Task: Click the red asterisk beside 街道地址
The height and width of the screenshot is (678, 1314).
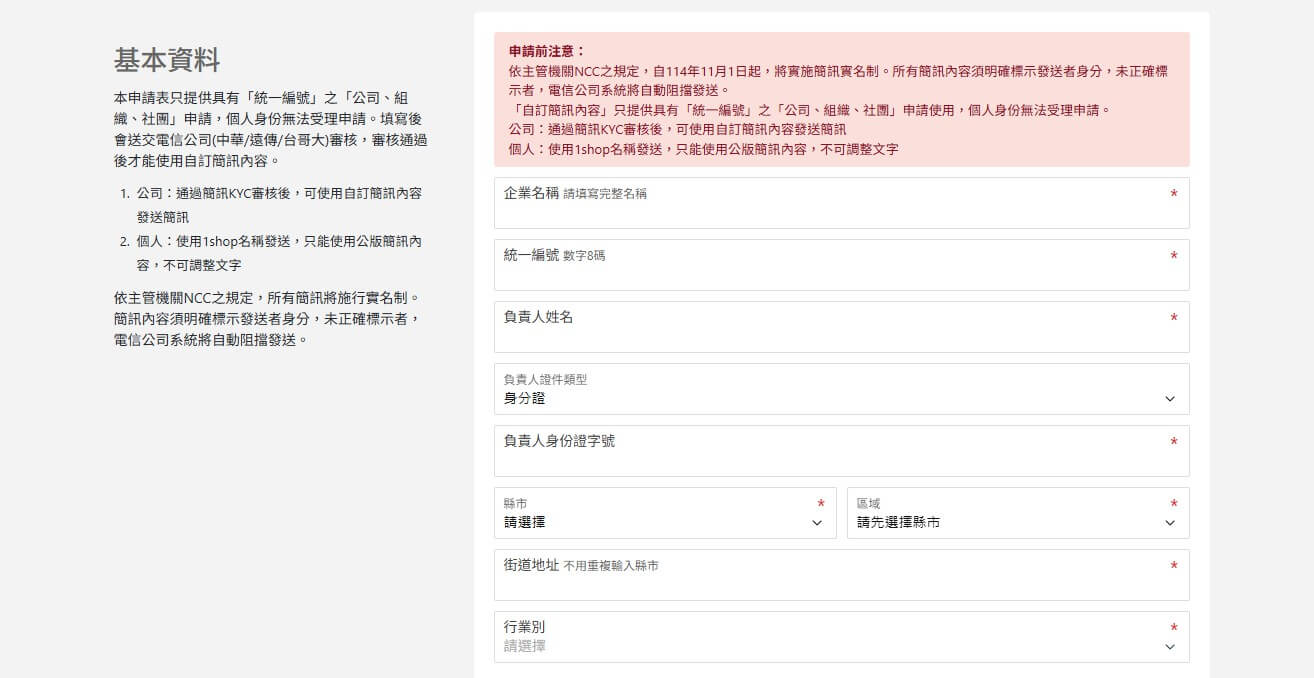Action: (1174, 566)
